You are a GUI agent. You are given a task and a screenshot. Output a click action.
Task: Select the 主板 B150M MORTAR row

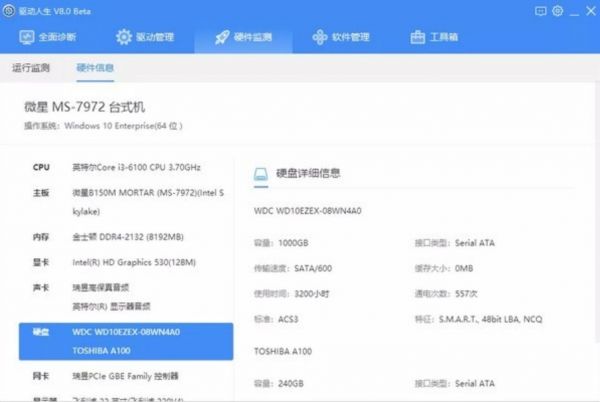click(126, 202)
